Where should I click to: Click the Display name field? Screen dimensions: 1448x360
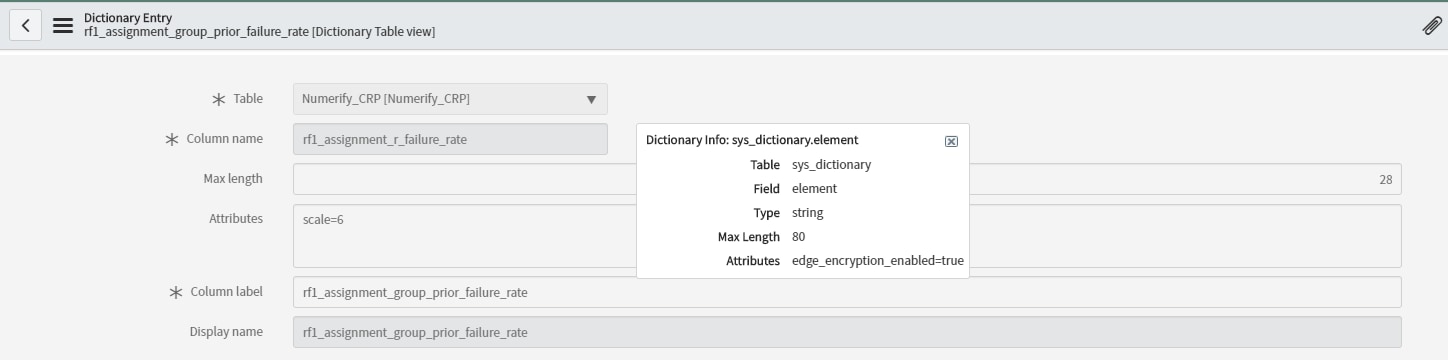click(847, 332)
